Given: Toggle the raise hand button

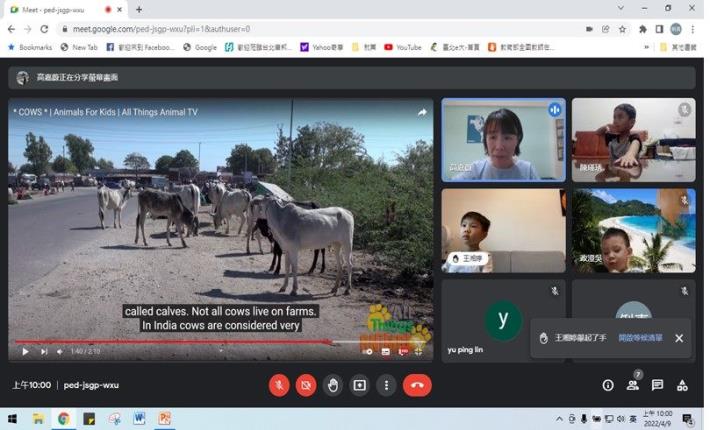Looking at the screenshot, I should (333, 385).
